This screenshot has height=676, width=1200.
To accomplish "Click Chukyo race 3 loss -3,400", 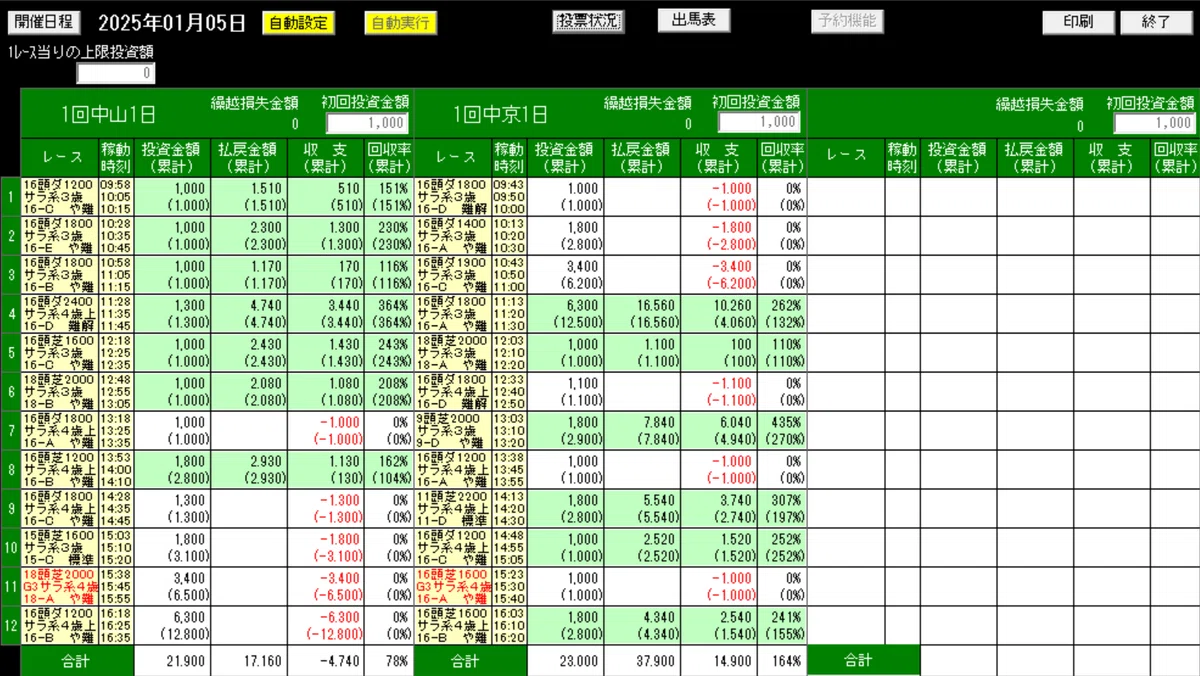I will click(x=730, y=267).
